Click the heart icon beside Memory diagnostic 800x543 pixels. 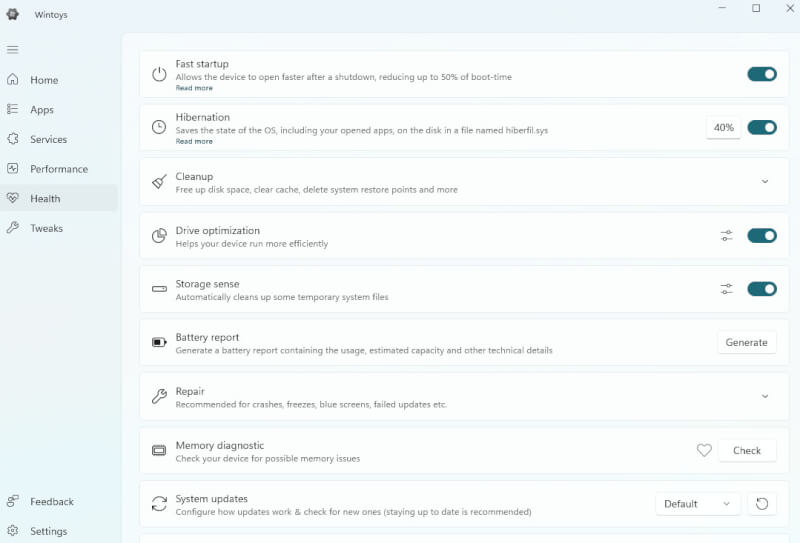[704, 451]
